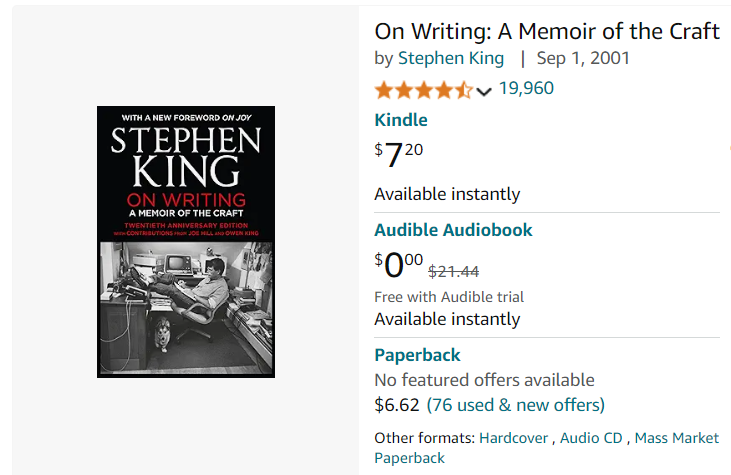Choose the Hardcover format link

(513, 438)
